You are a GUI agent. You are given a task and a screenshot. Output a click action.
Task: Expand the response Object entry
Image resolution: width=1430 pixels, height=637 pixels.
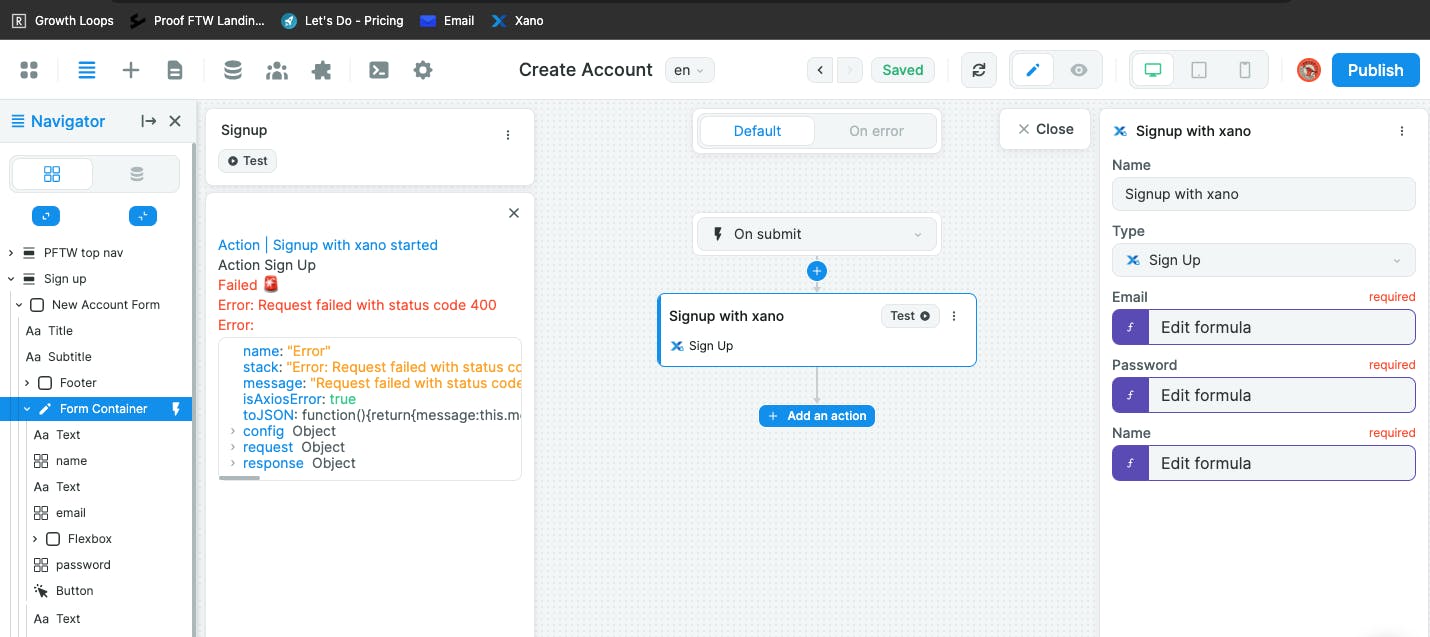234,463
